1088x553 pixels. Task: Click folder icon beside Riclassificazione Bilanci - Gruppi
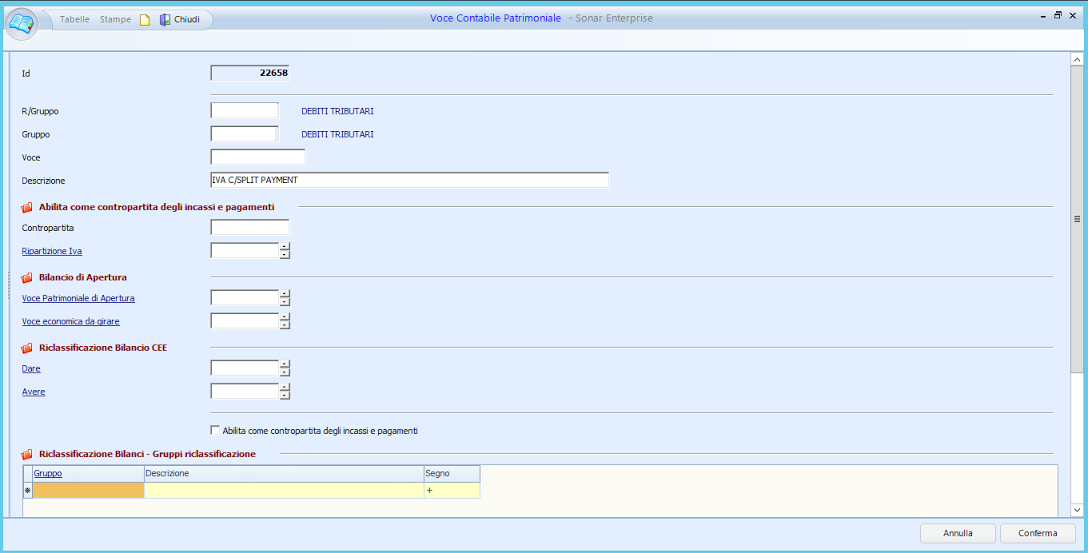[x=27, y=454]
